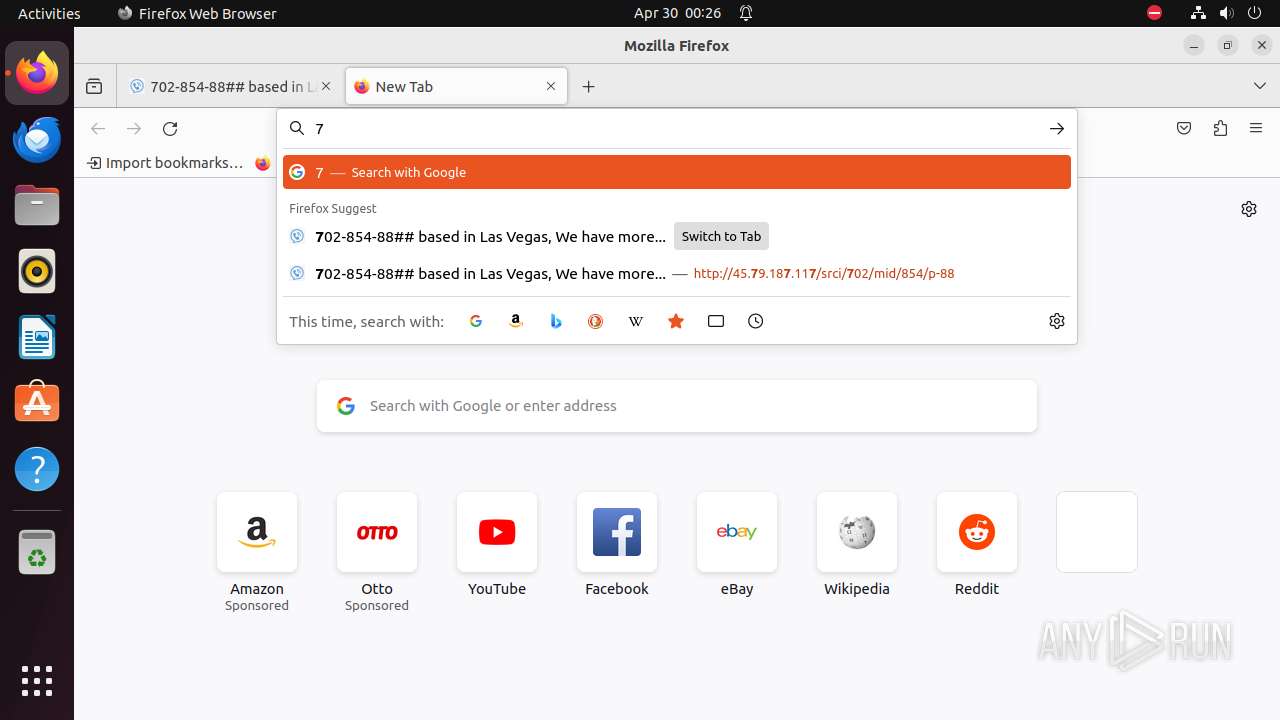Click the Go arrow in the address bar
Screen dimensions: 1280x720
point(1057,129)
